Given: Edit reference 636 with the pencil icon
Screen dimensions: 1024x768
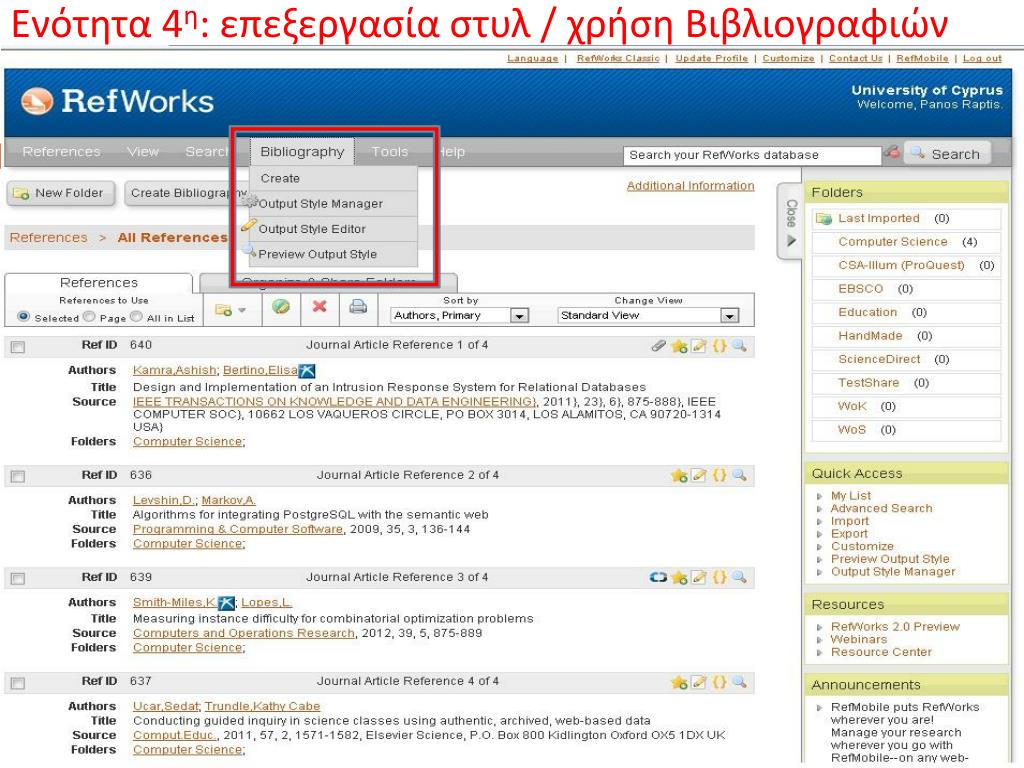Looking at the screenshot, I should [x=699, y=475].
